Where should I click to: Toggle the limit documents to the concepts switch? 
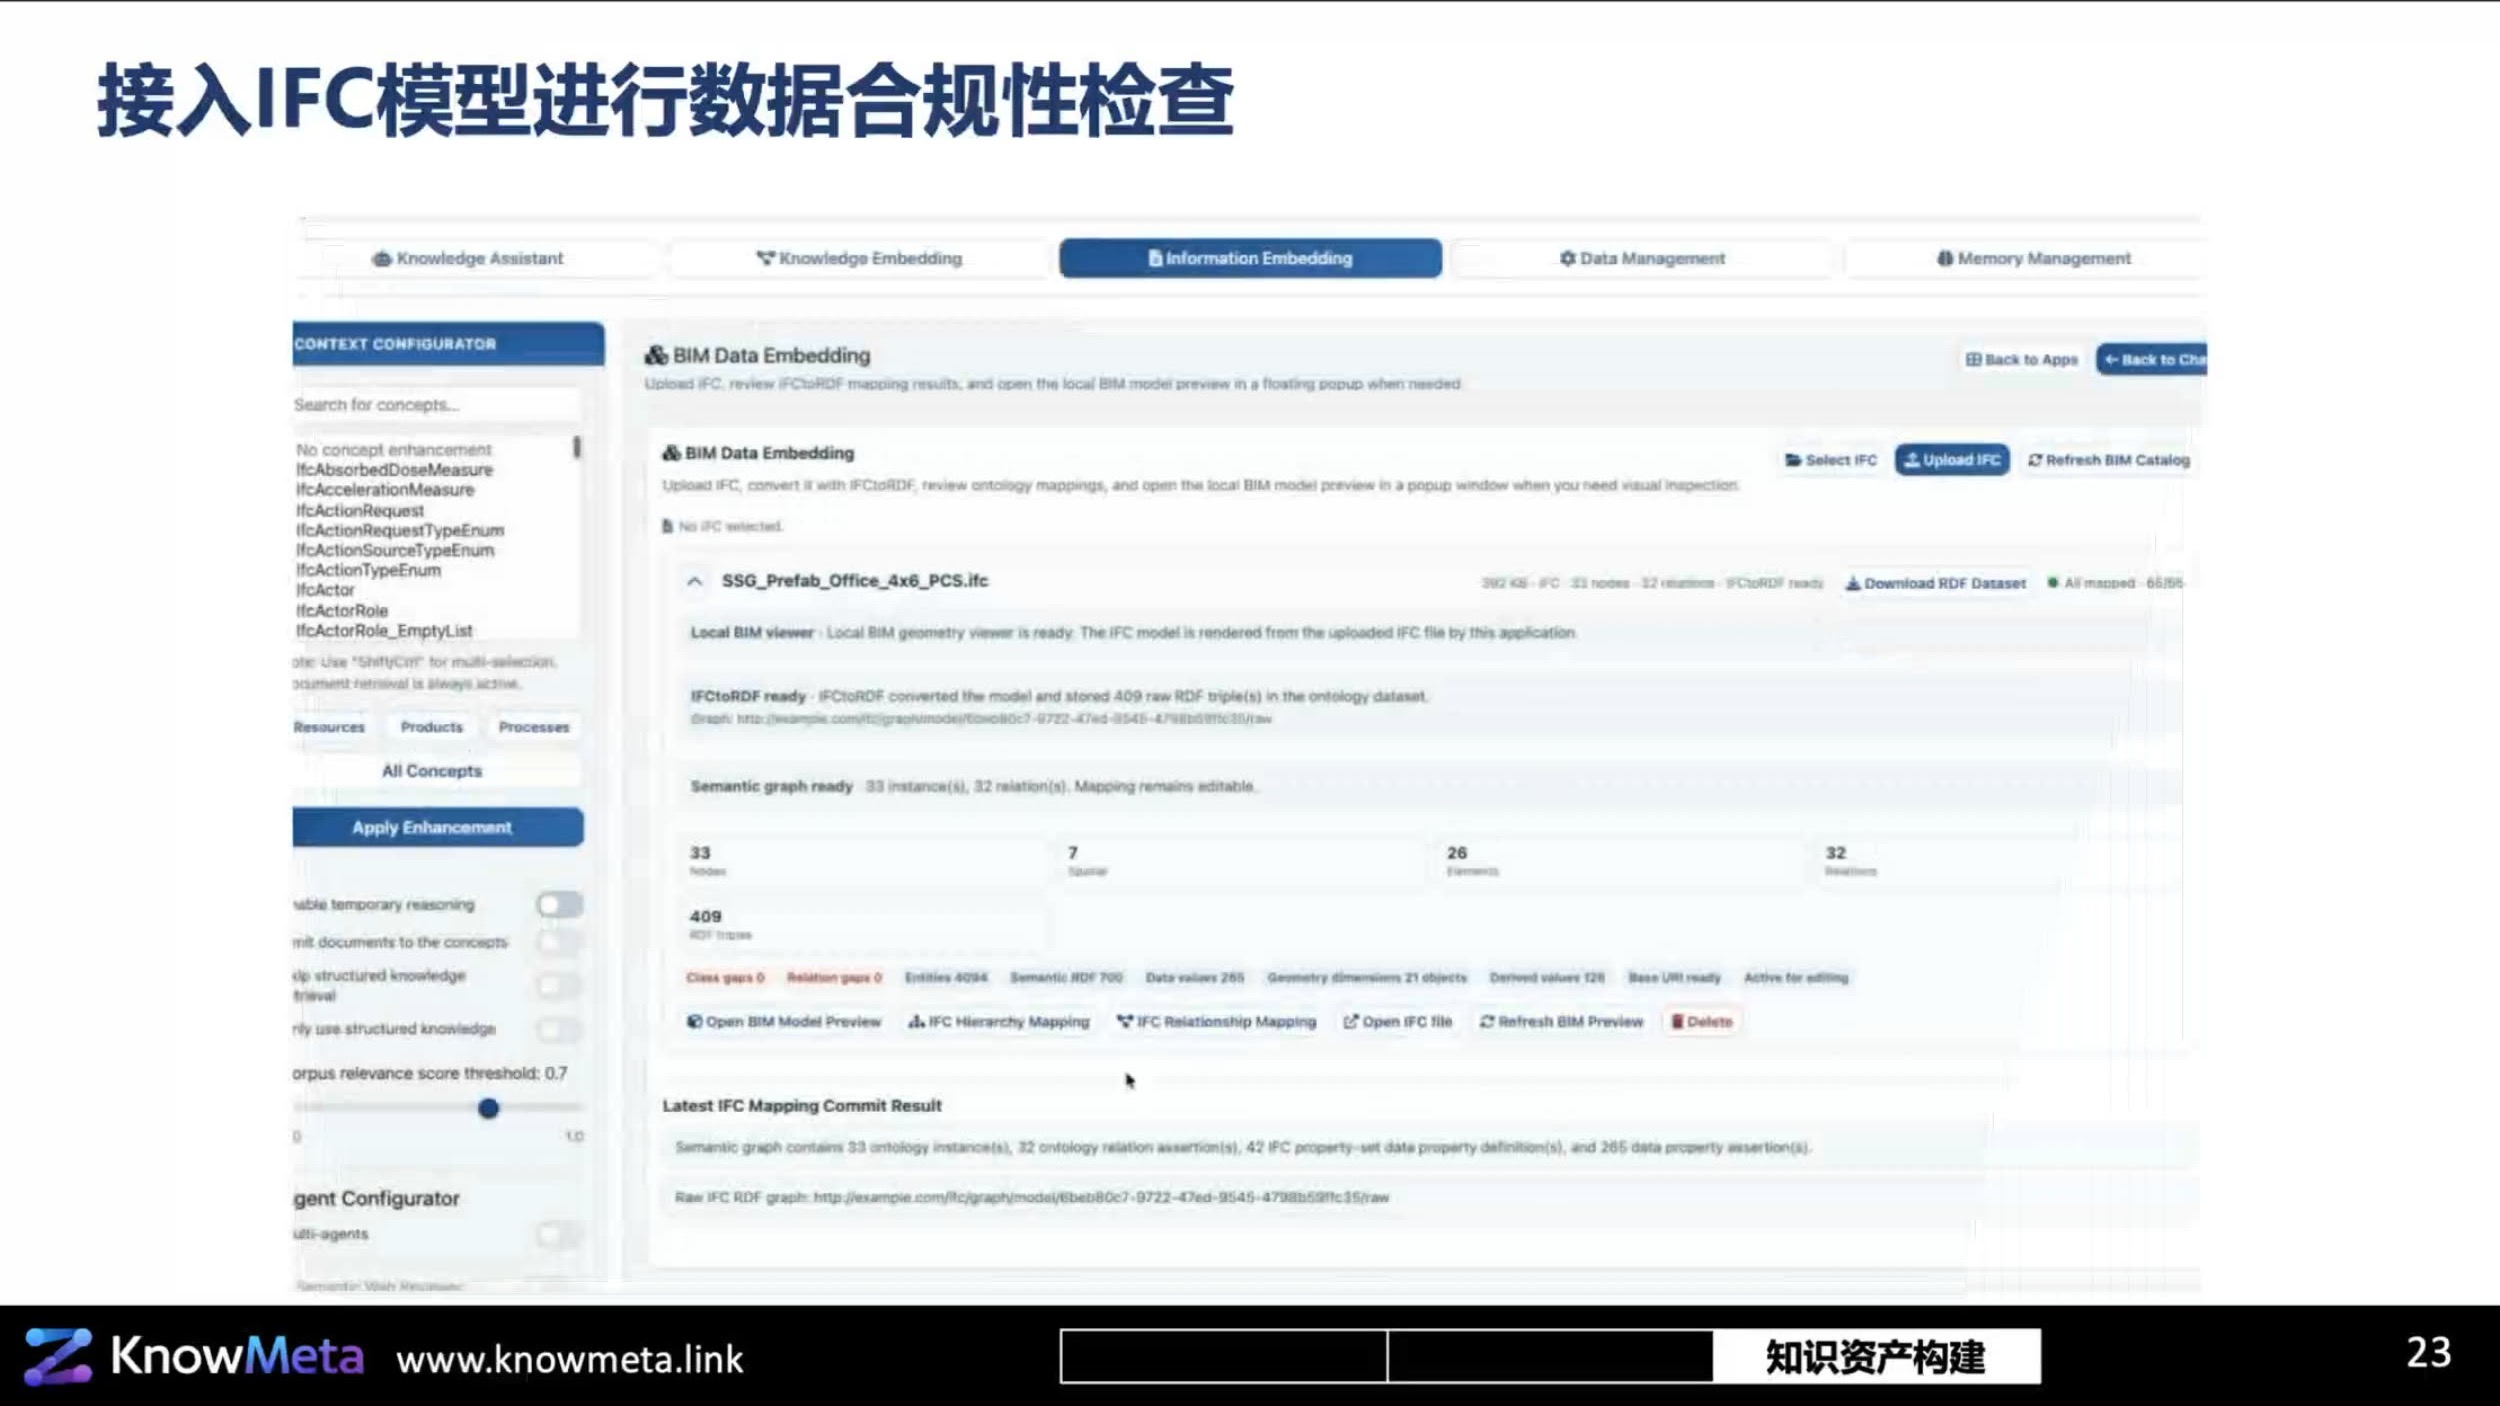pyautogui.click(x=559, y=942)
